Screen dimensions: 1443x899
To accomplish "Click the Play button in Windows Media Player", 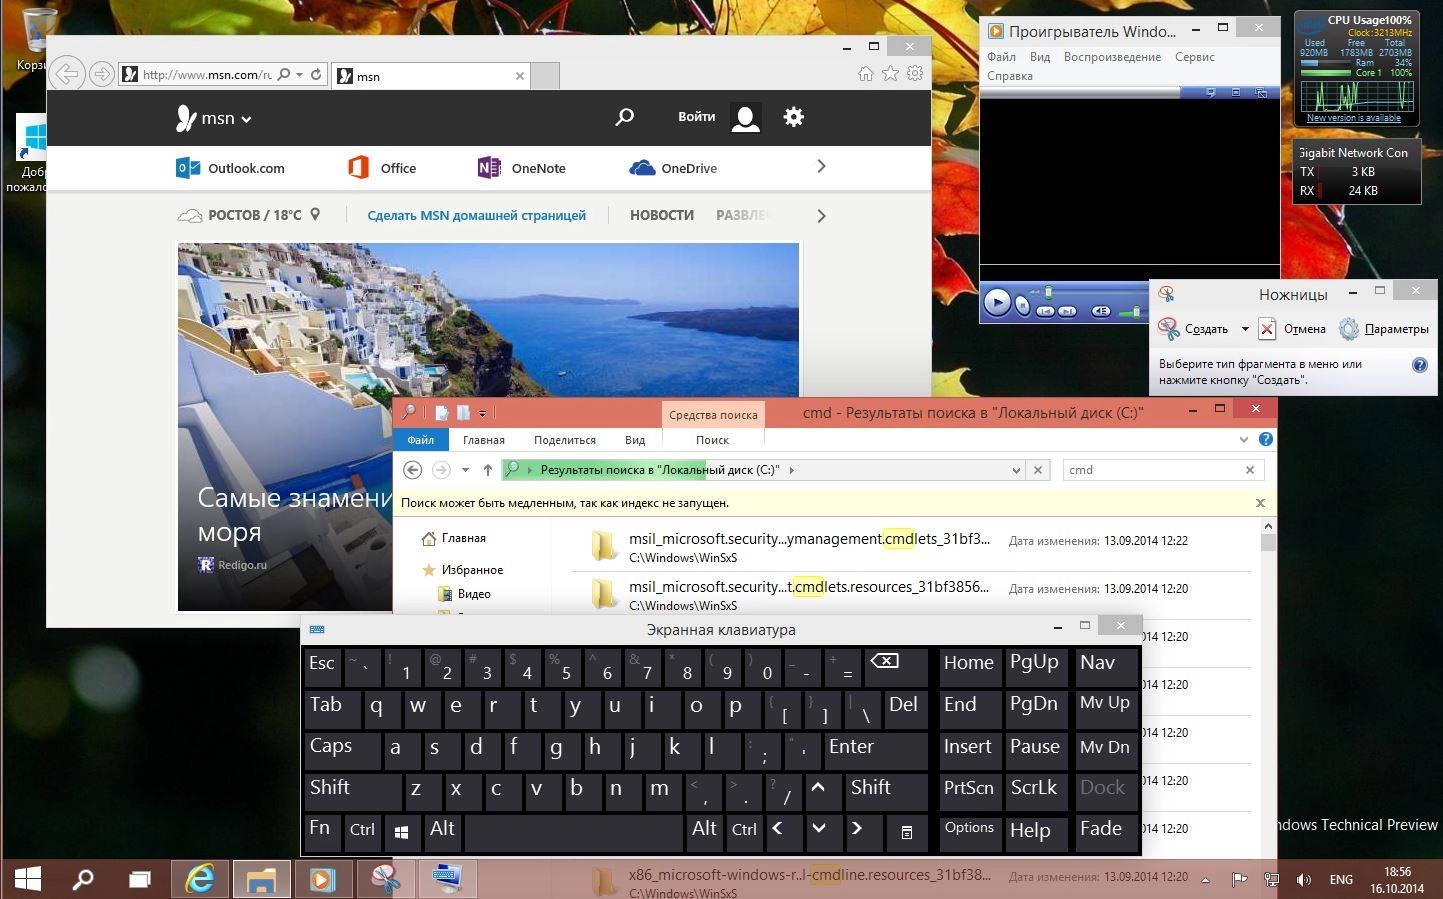I will pyautogui.click(x=997, y=302).
